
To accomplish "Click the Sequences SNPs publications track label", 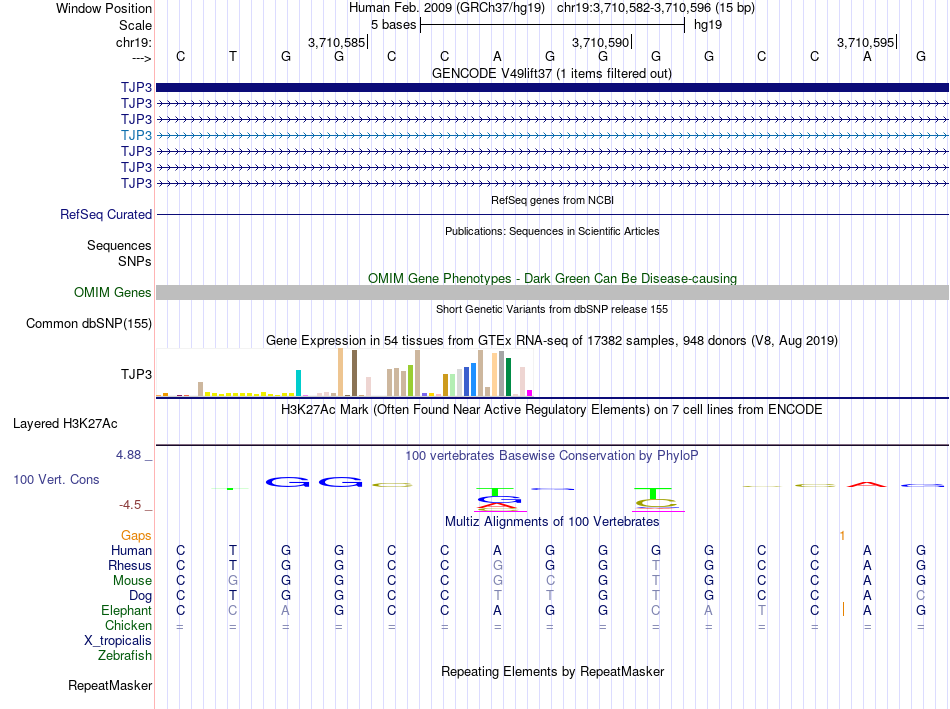I will [x=119, y=253].
